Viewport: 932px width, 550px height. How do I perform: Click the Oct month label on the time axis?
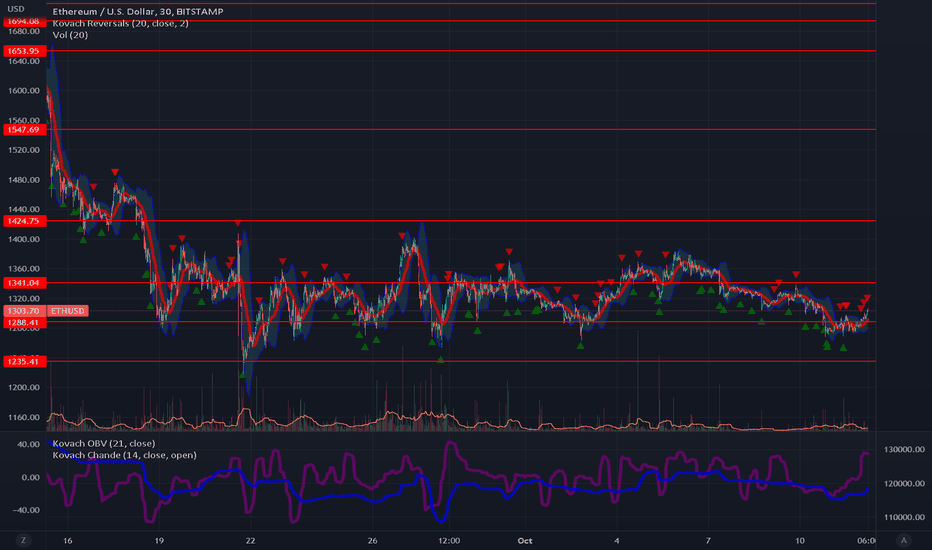click(525, 540)
